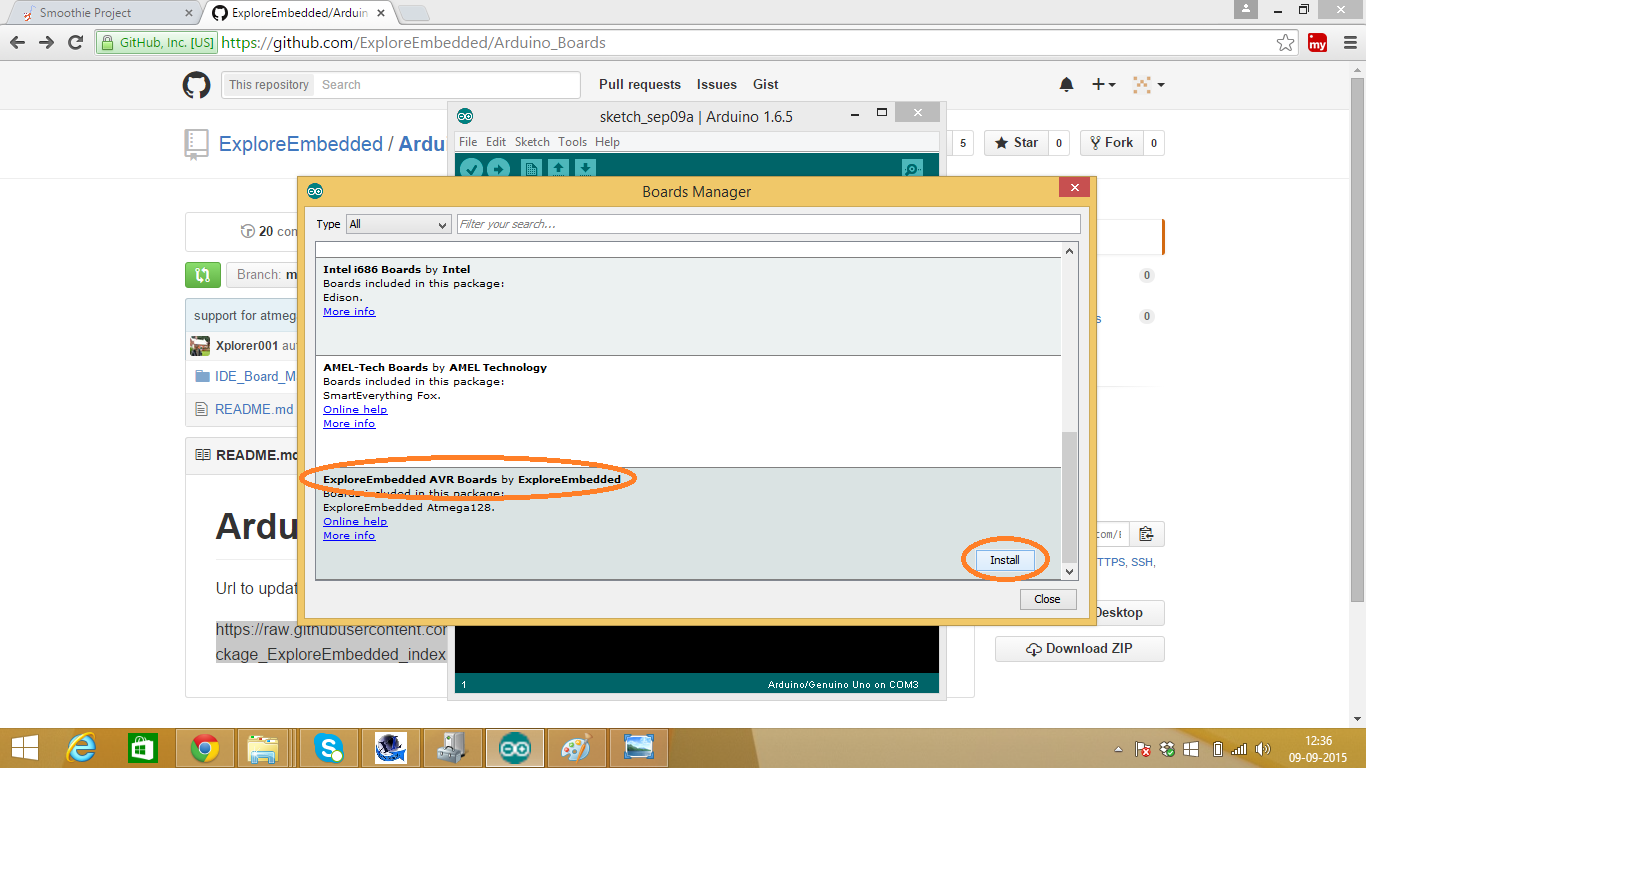Open the Arduino File menu

click(468, 142)
